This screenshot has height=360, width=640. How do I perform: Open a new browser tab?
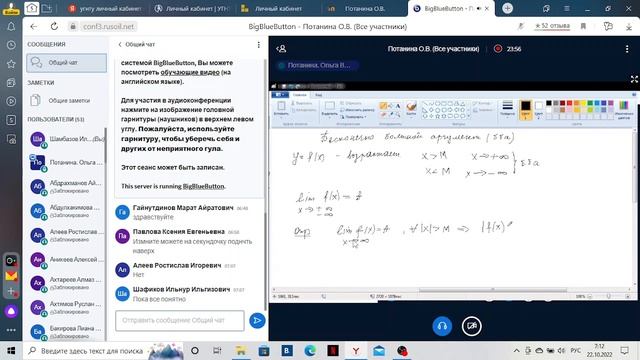click(507, 8)
